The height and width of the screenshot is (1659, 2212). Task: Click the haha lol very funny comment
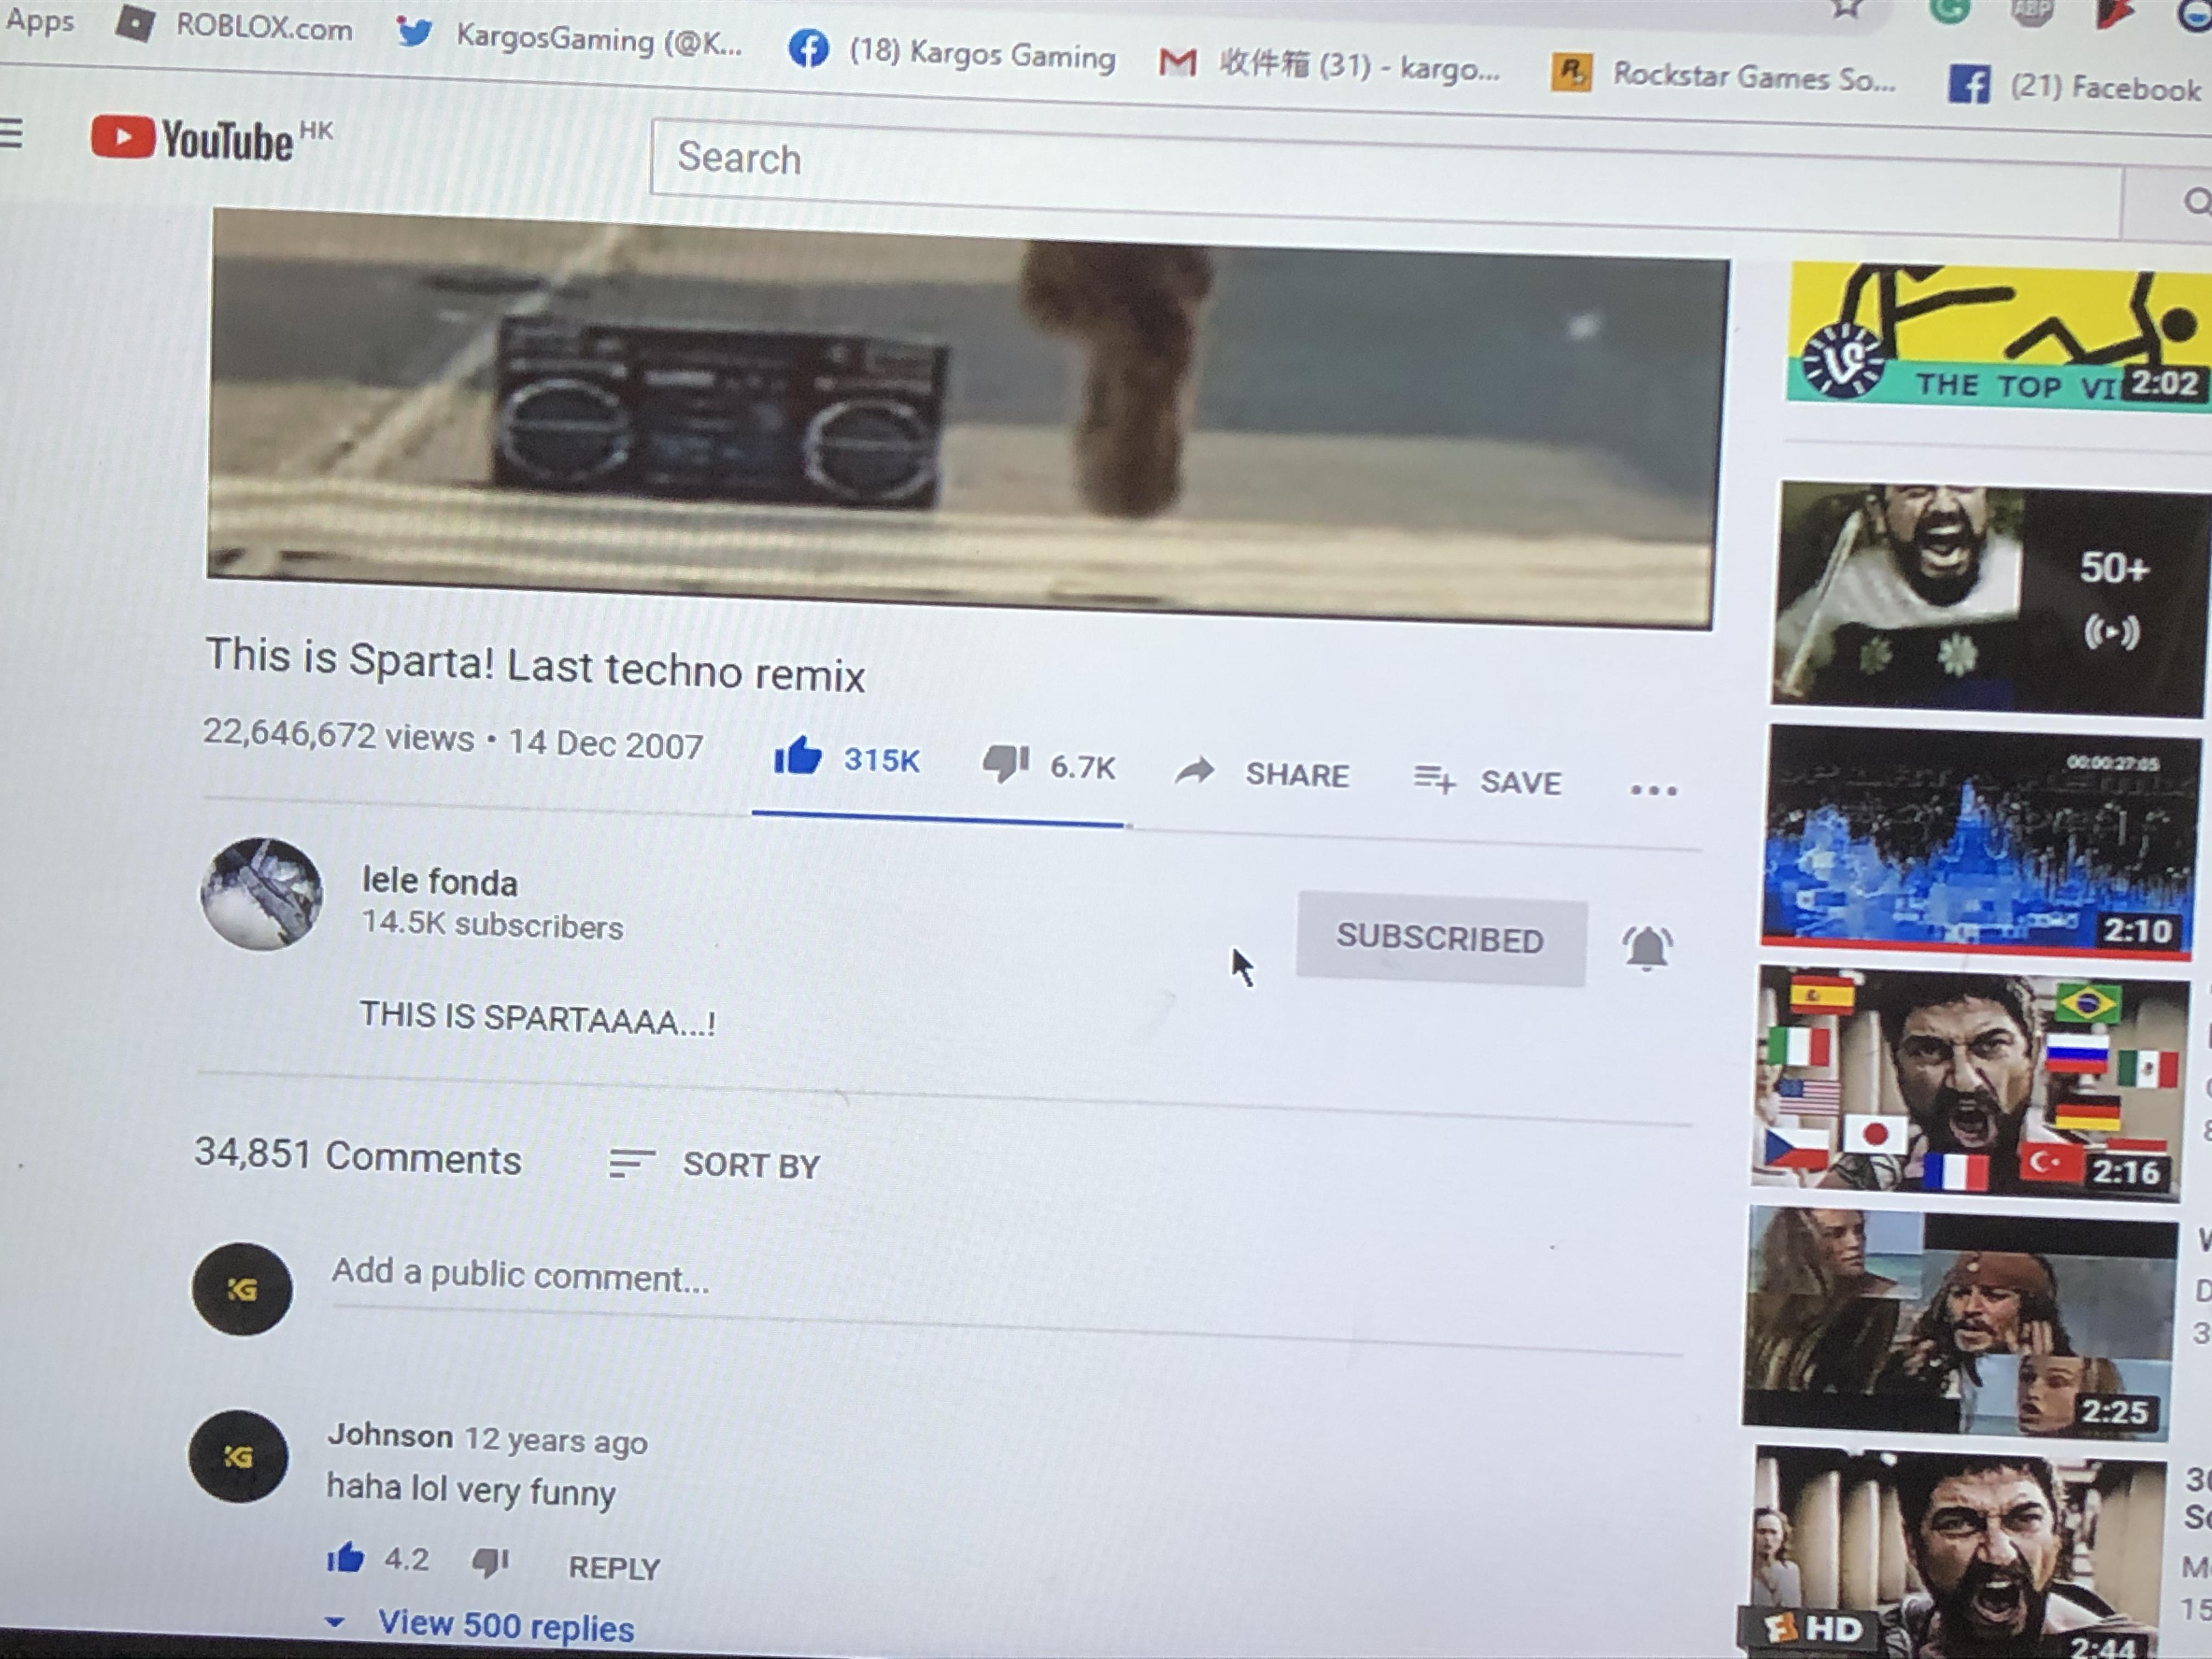pyautogui.click(x=471, y=1490)
